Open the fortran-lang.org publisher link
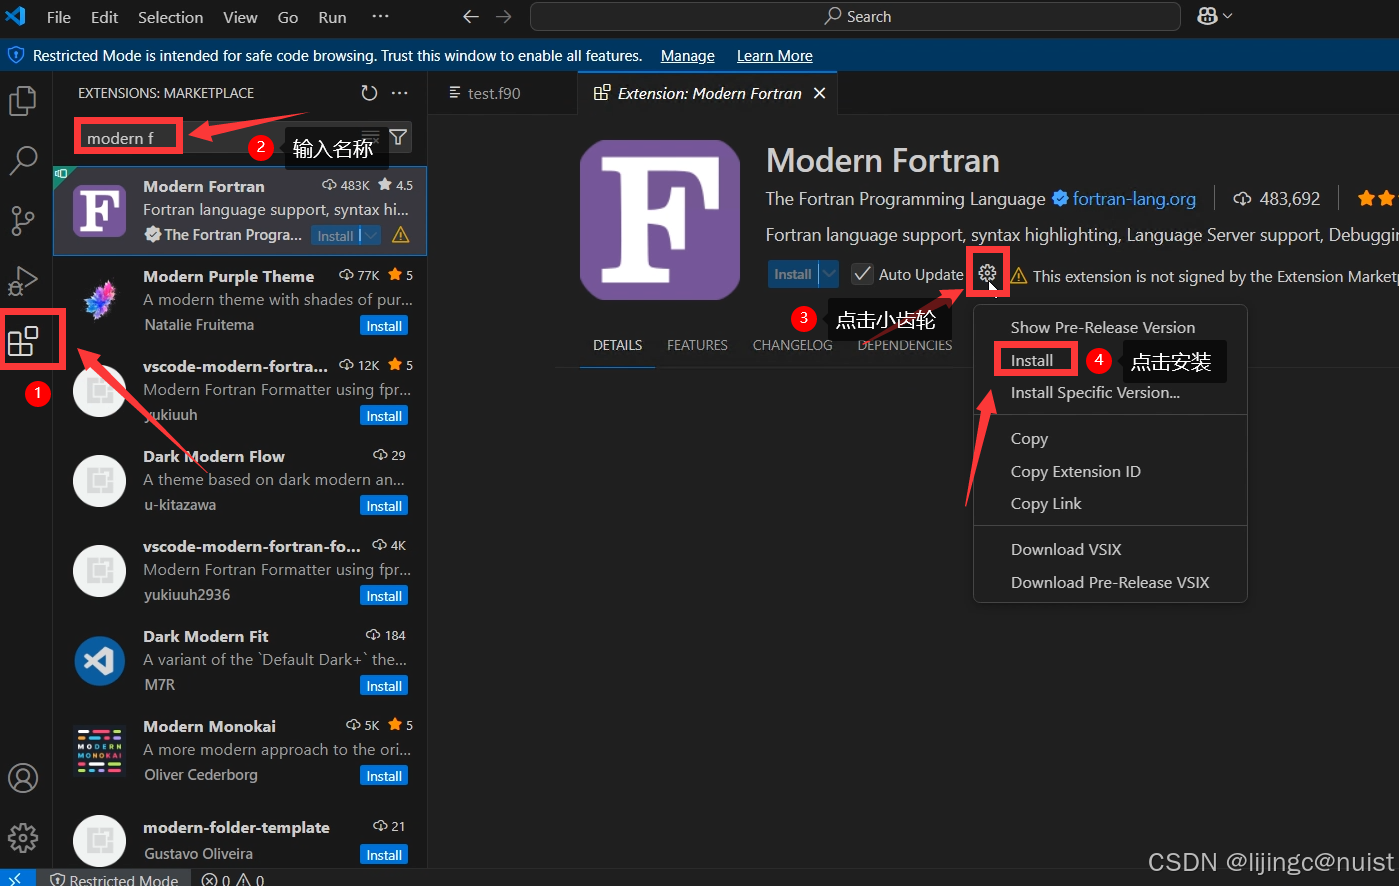Screen dimensions: 1399x886 point(1134,199)
